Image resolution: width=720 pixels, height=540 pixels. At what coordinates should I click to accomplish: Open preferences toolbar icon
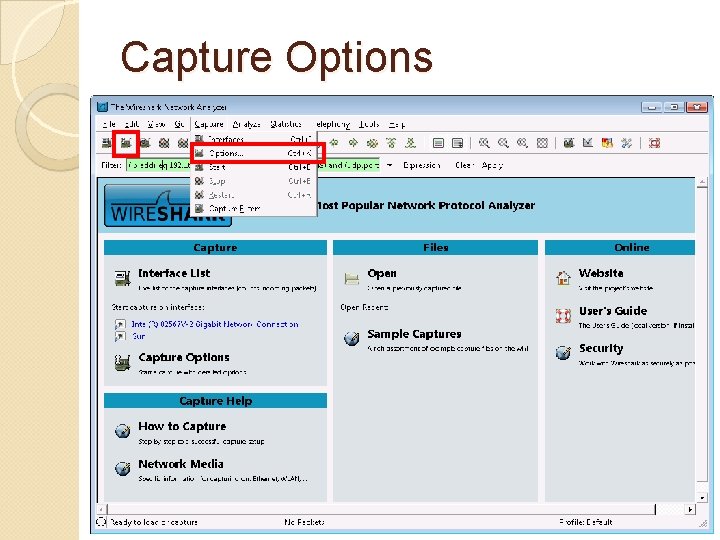tap(626, 143)
